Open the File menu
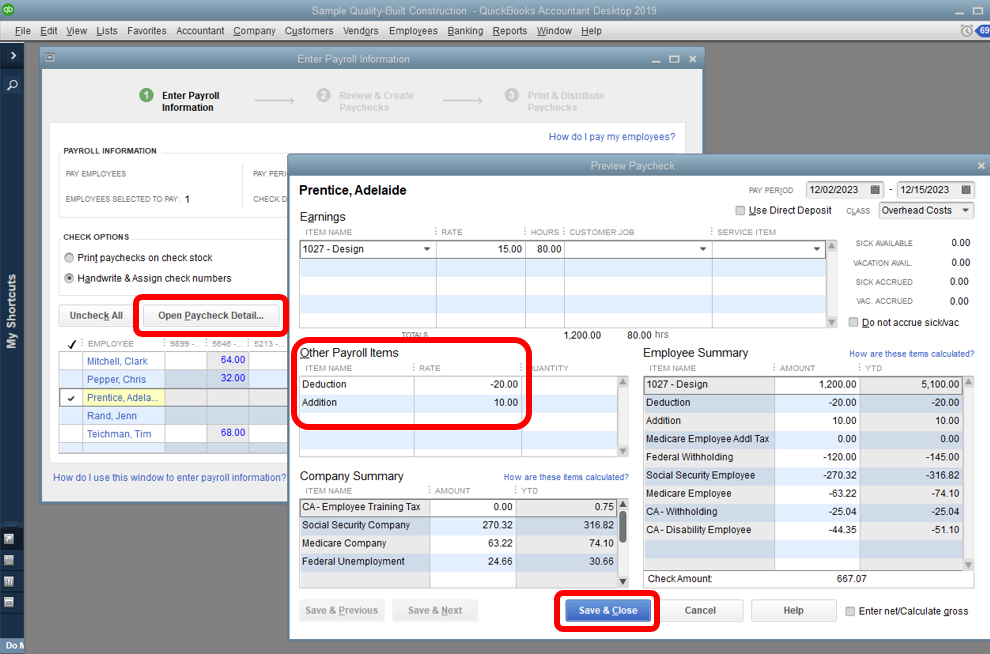 (23, 30)
